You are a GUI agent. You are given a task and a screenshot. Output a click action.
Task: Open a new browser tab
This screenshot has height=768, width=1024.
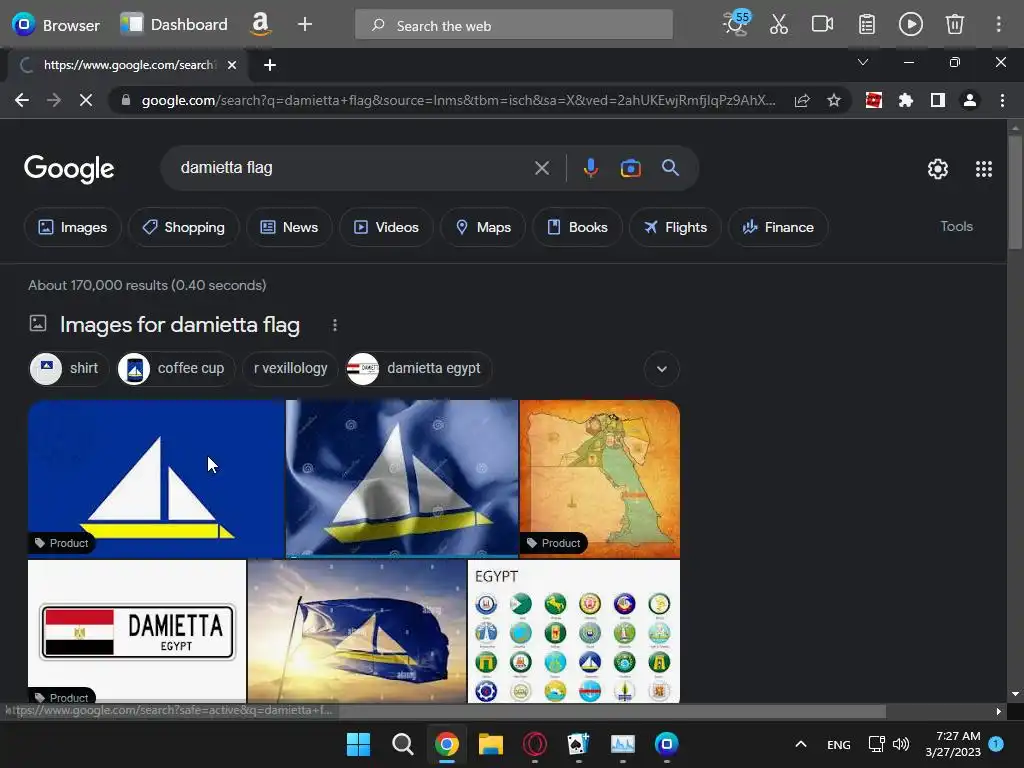coord(270,65)
